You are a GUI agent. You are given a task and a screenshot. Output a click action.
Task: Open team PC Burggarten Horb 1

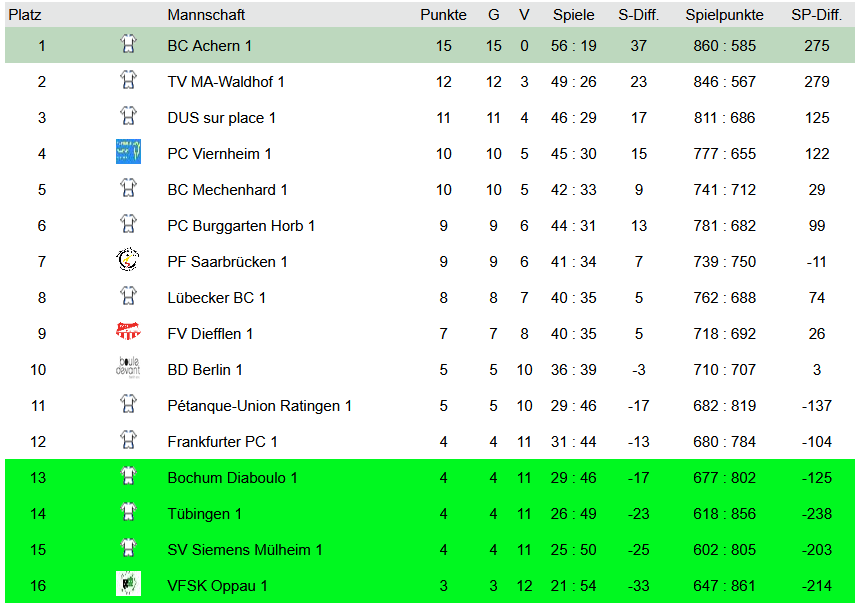coord(241,226)
